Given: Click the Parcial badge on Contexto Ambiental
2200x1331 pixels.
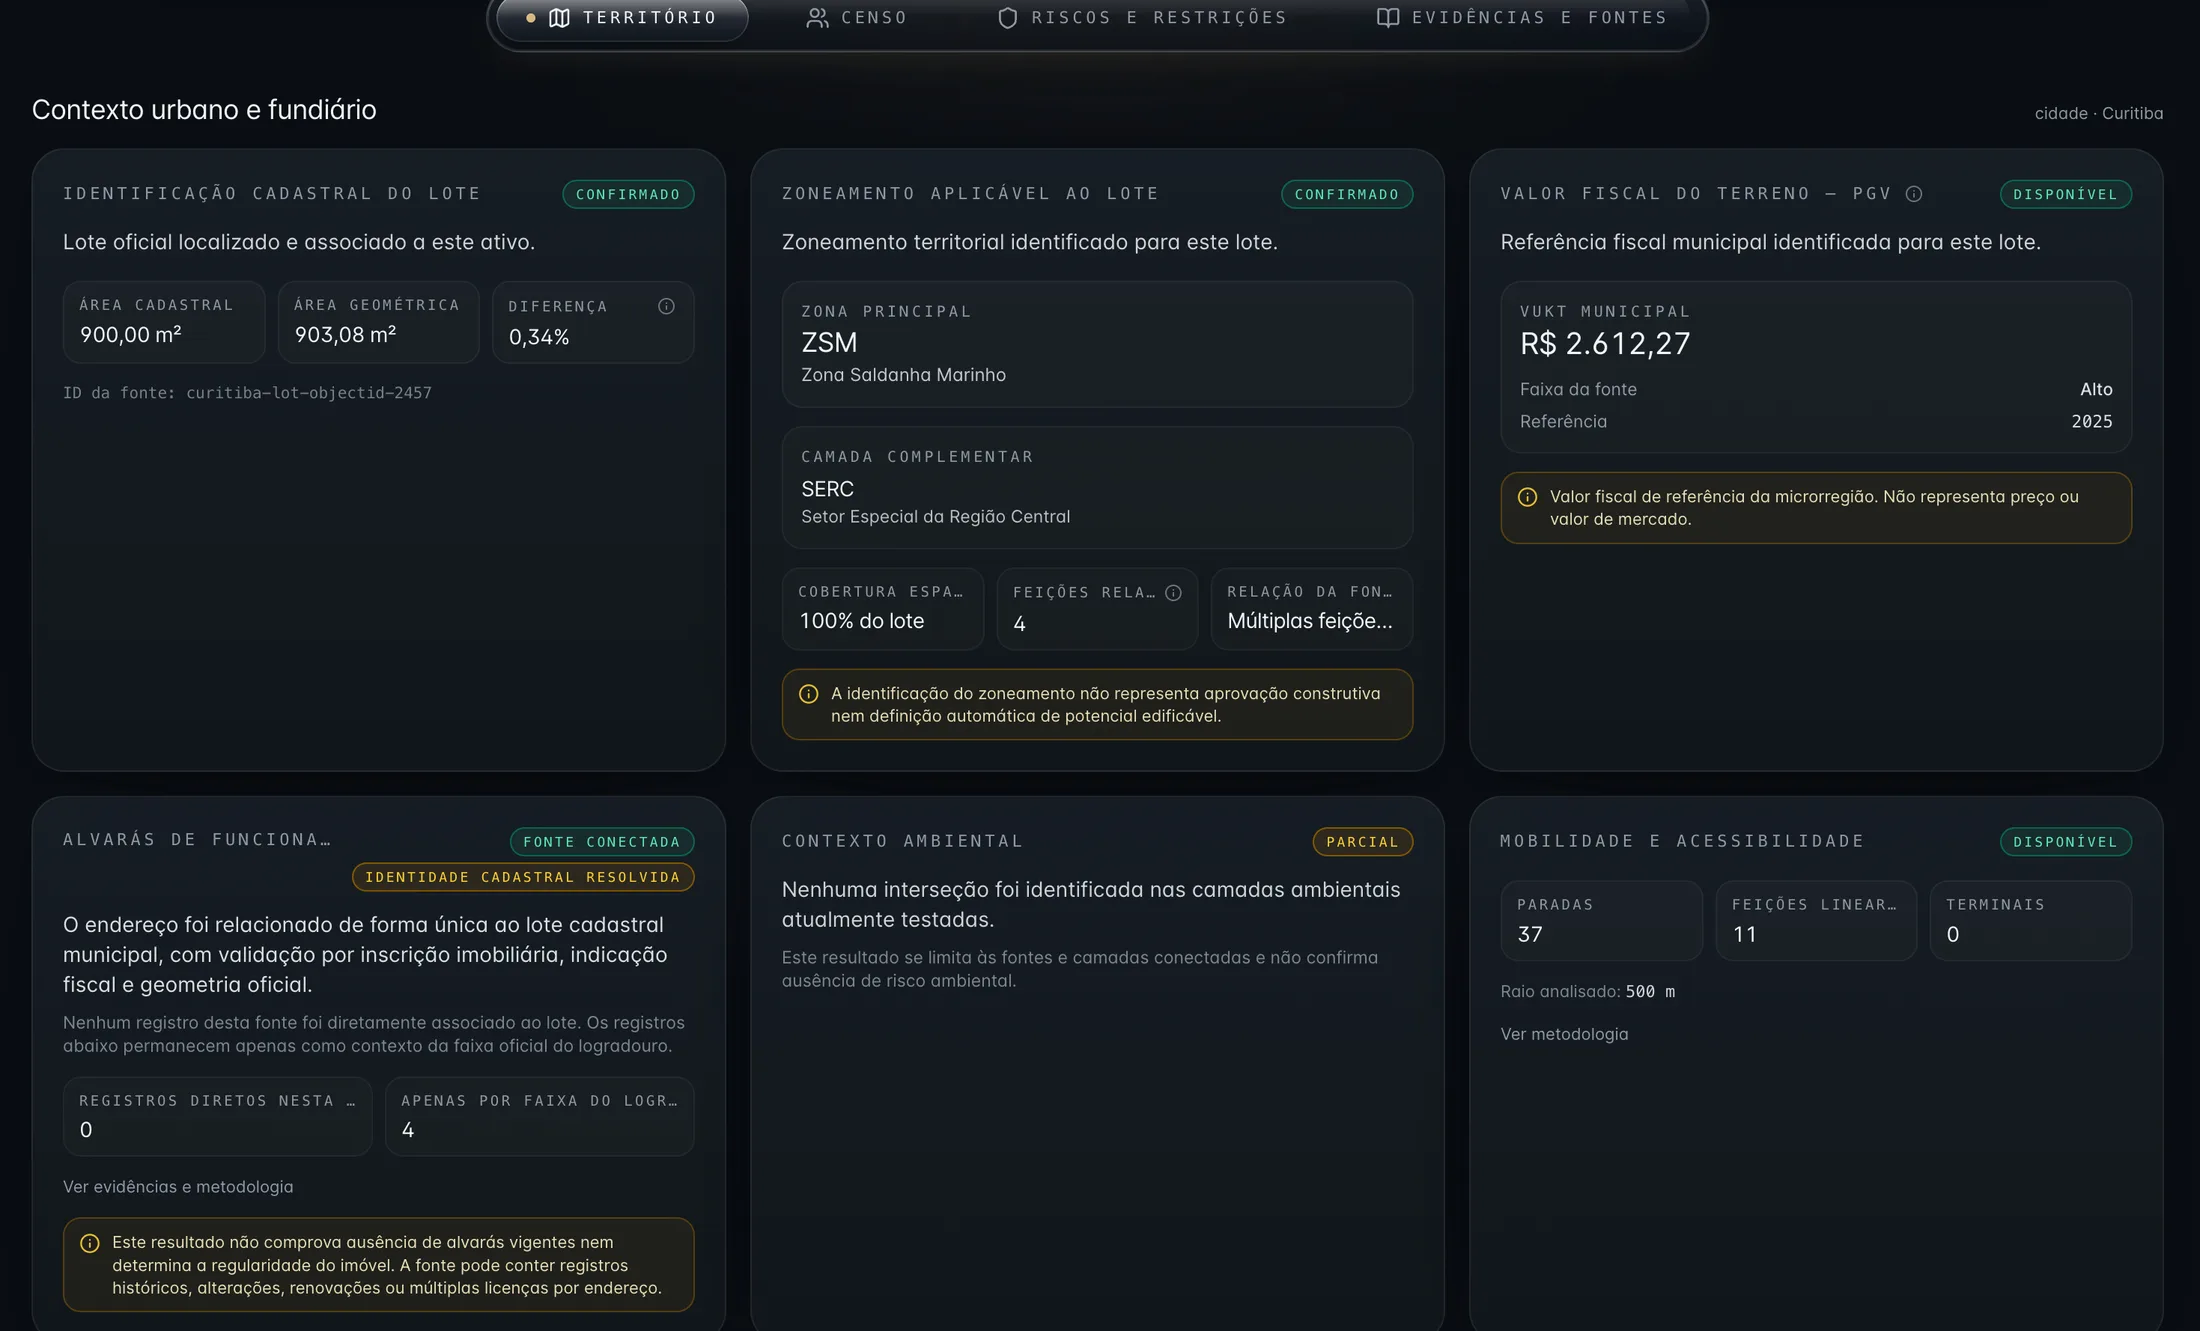Looking at the screenshot, I should click(1362, 842).
